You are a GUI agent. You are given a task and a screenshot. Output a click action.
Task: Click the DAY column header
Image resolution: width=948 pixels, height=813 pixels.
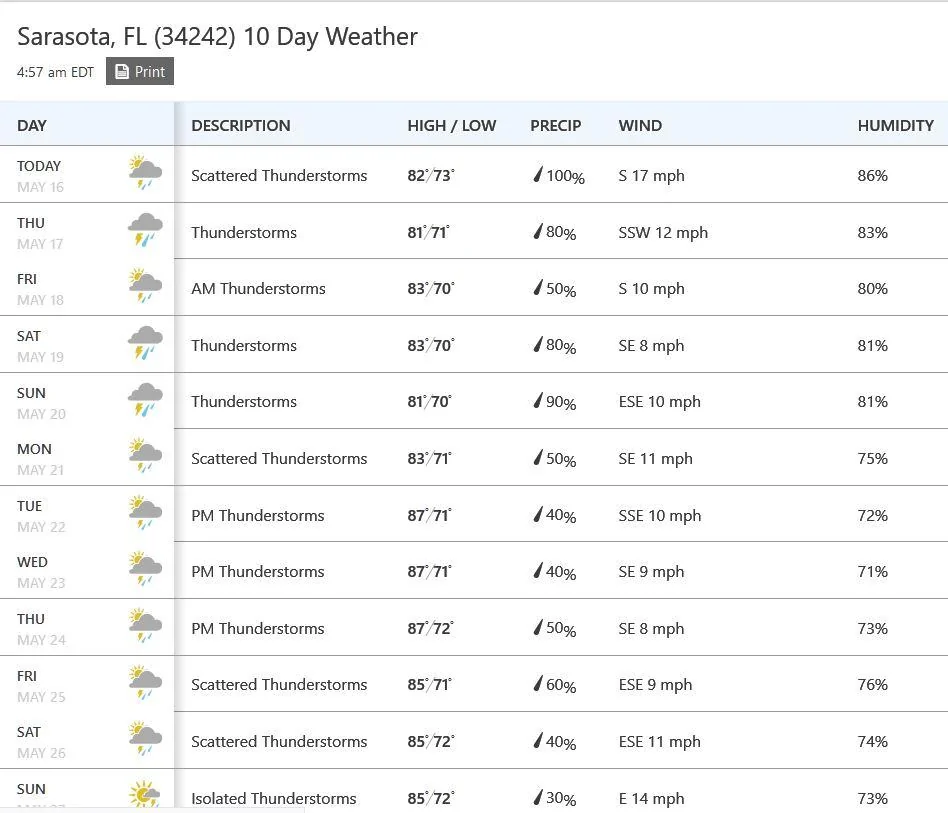click(x=32, y=126)
